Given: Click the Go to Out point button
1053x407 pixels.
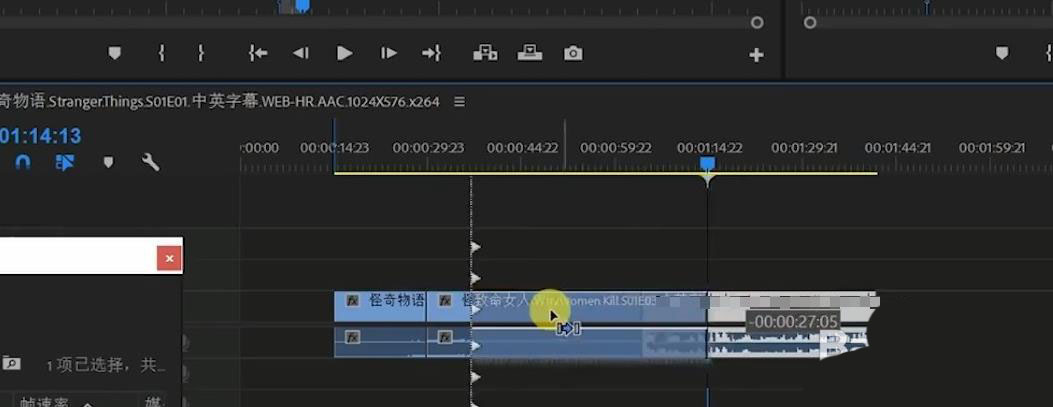Looking at the screenshot, I should 431,54.
